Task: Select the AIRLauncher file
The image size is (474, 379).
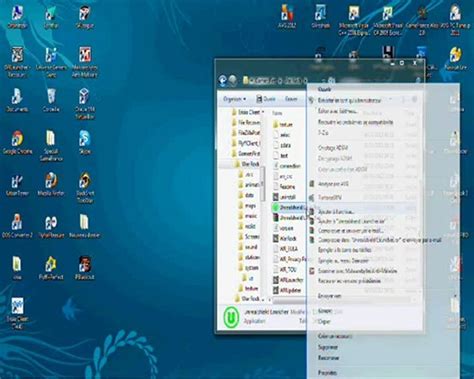Action: pyautogui.click(x=288, y=280)
